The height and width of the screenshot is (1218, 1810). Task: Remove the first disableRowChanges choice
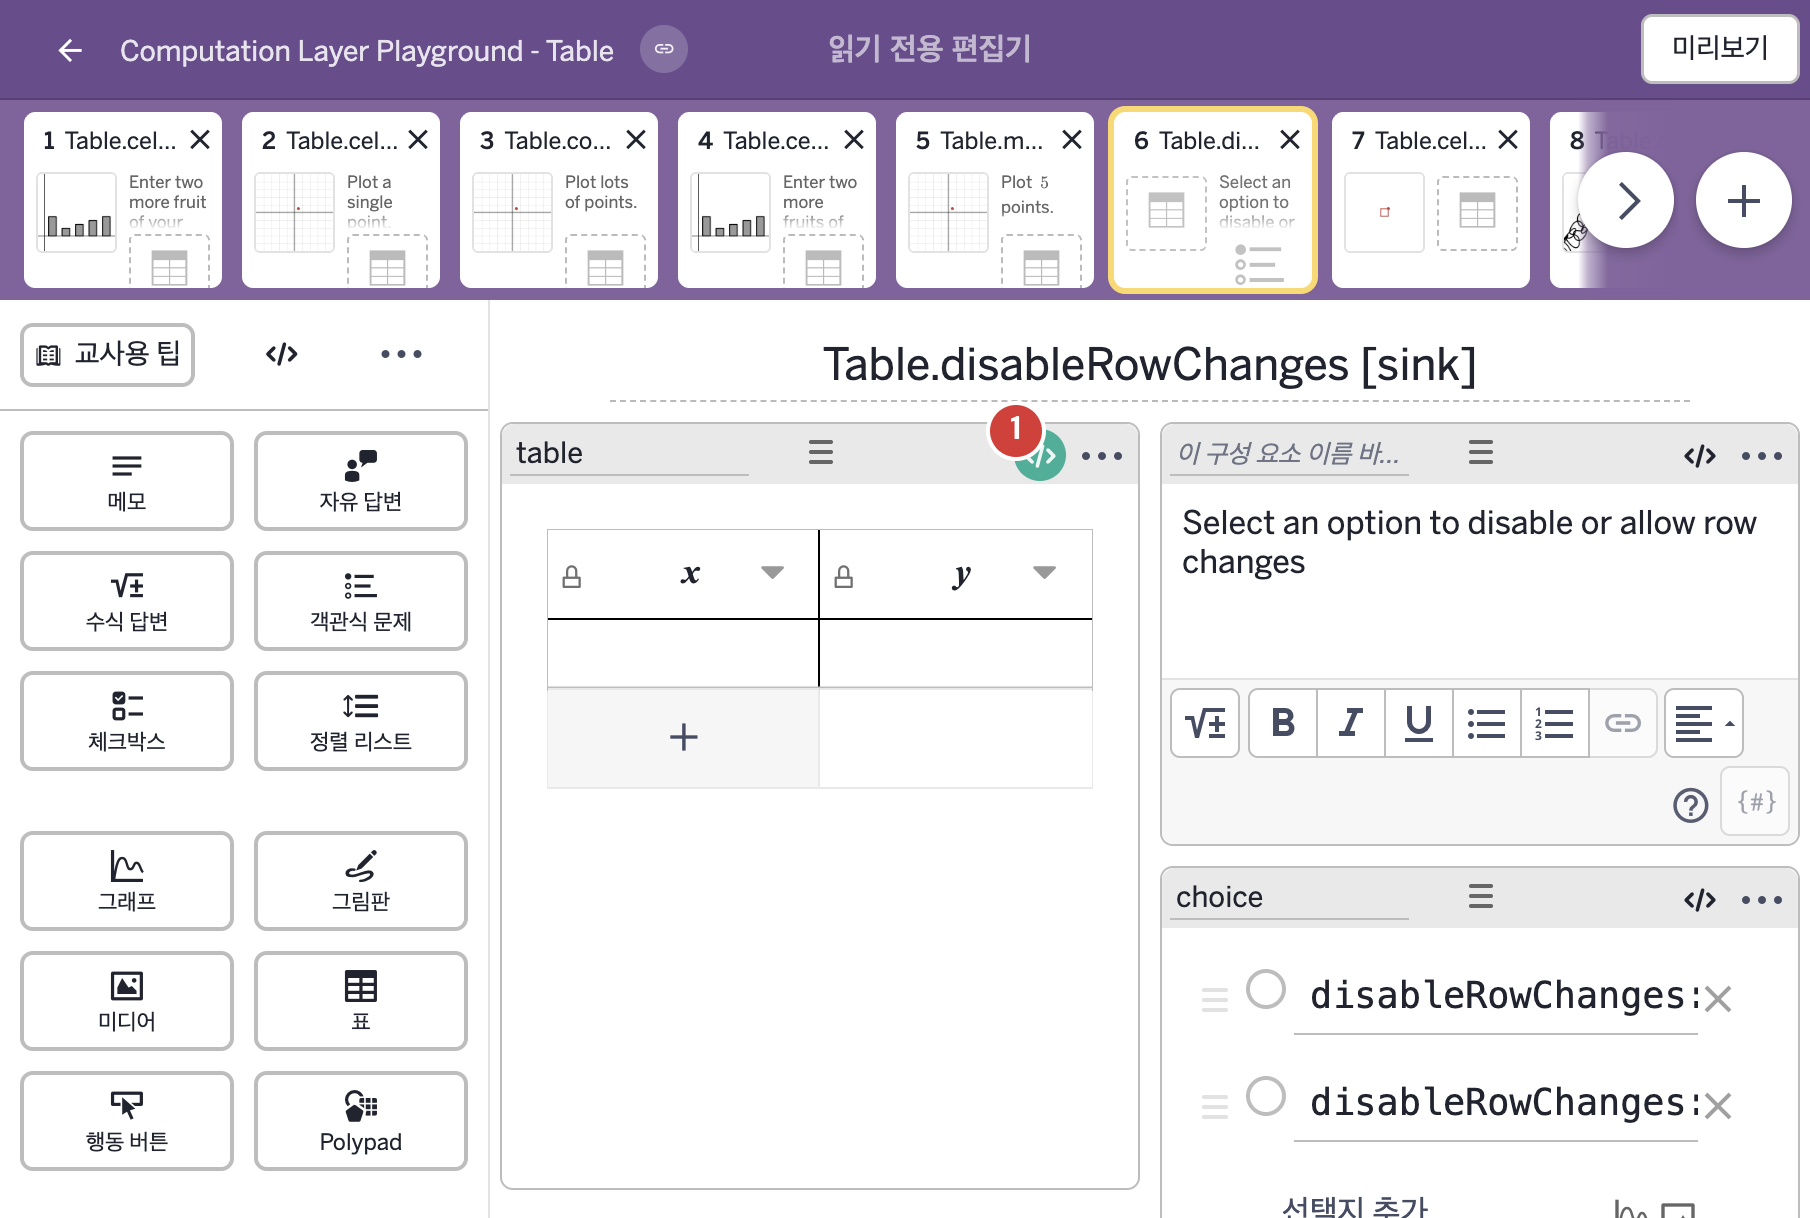coord(1718,999)
